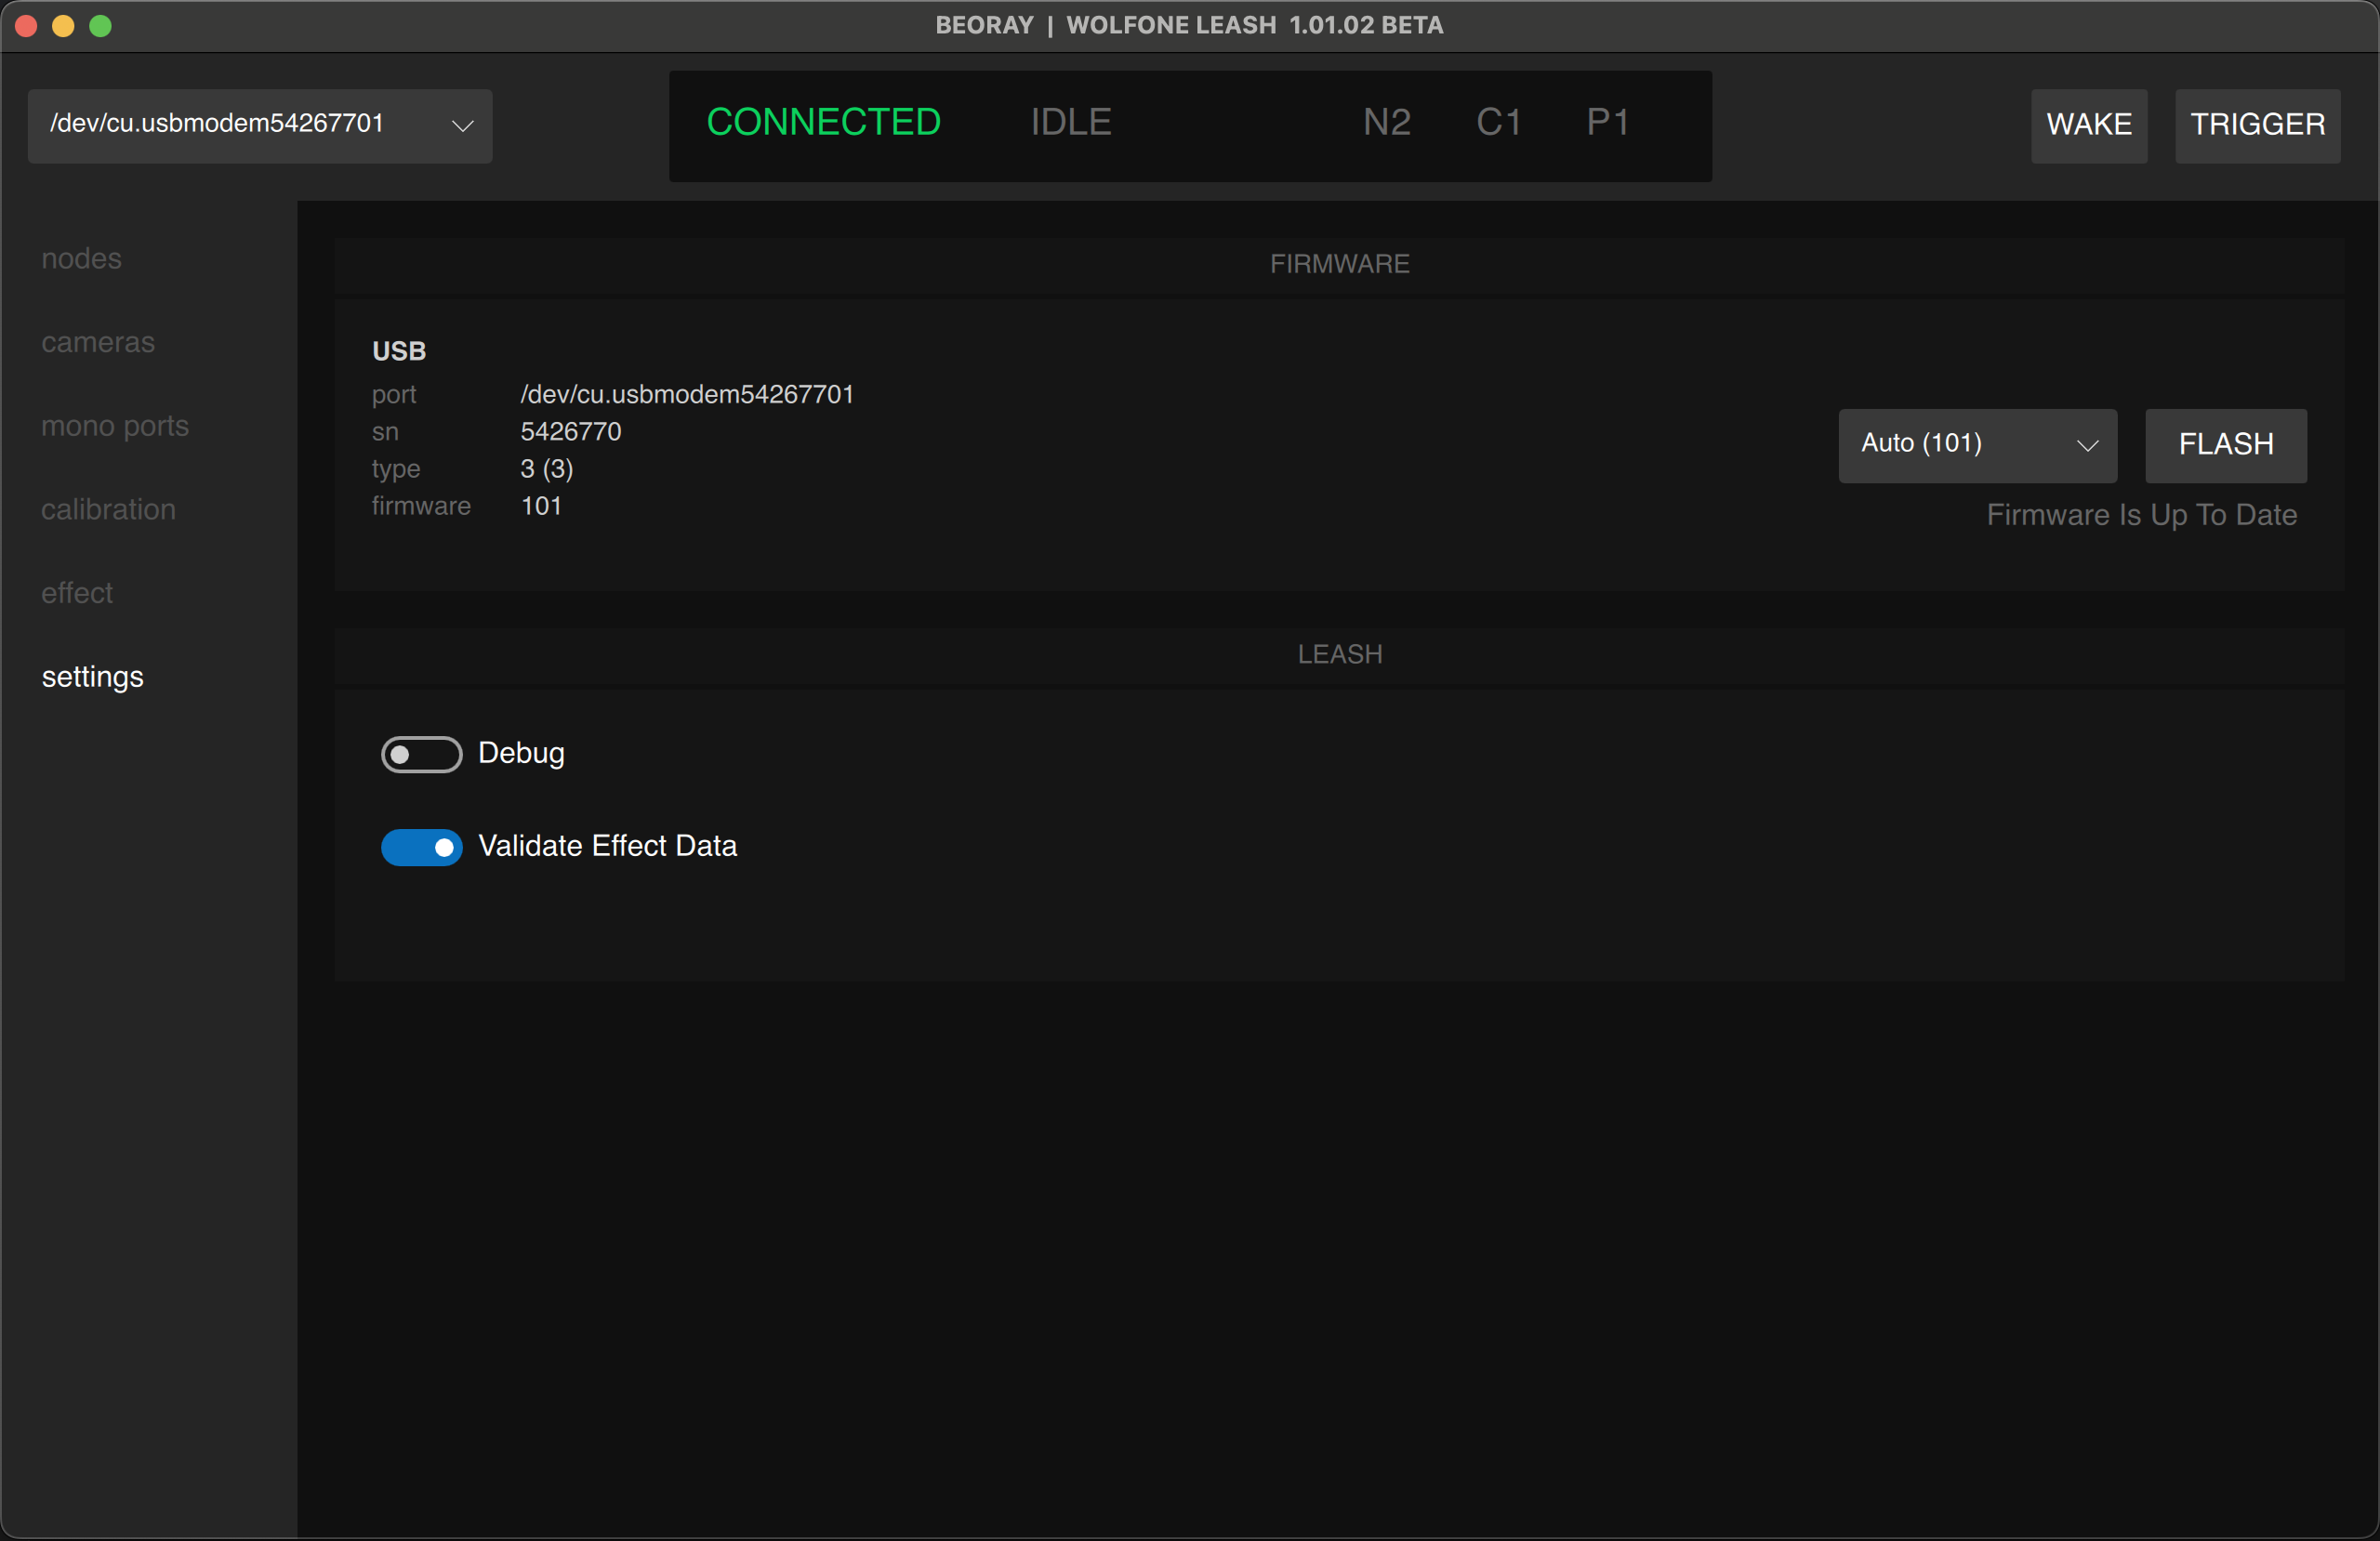This screenshot has height=1541, width=2380.
Task: Click the CONNECTED status label
Action: [824, 121]
